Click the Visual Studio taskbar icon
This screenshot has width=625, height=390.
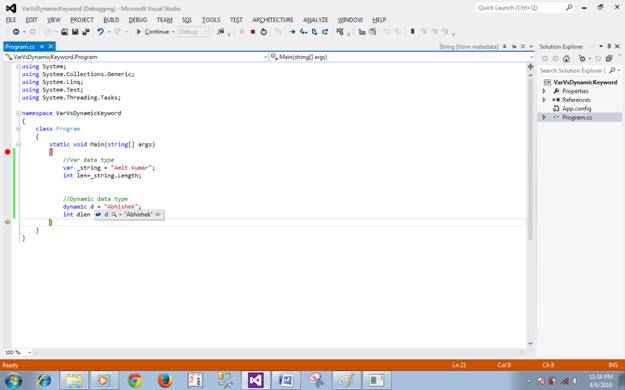(x=256, y=380)
